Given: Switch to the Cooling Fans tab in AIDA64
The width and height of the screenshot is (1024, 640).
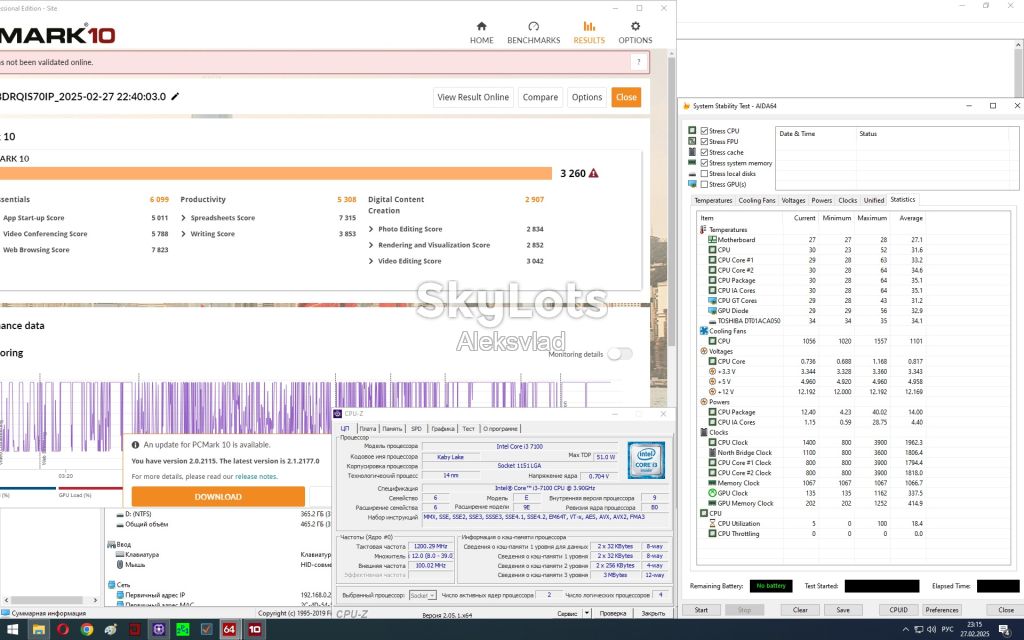Looking at the screenshot, I should 757,200.
